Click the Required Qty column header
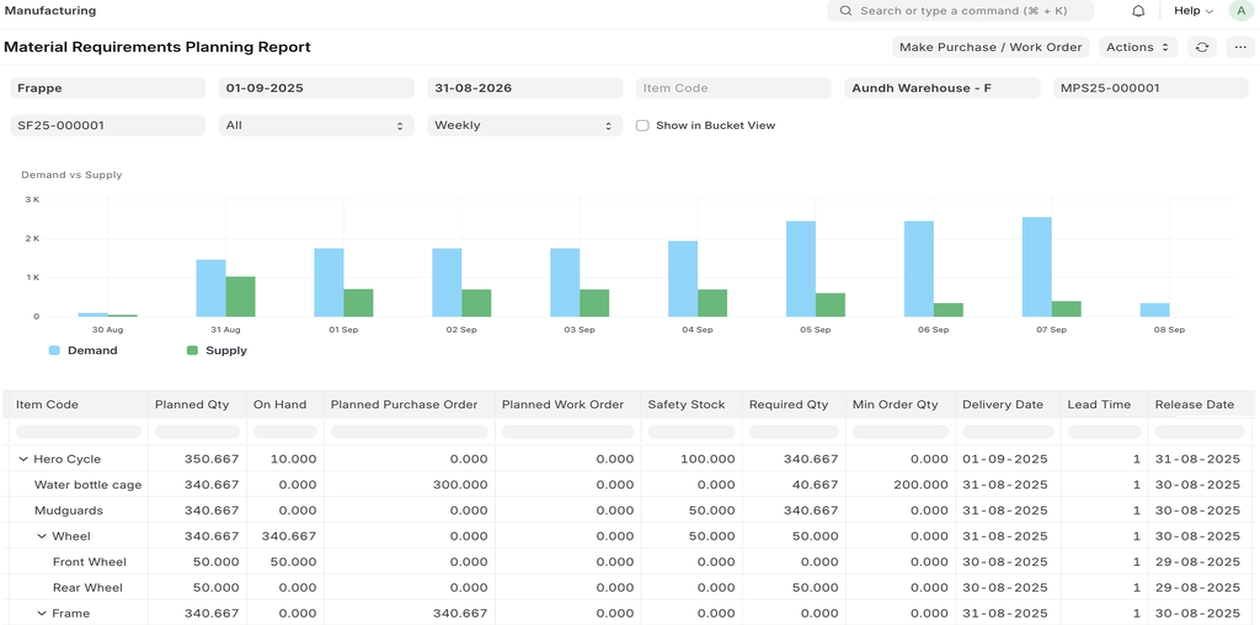1260x625 pixels. click(x=789, y=405)
